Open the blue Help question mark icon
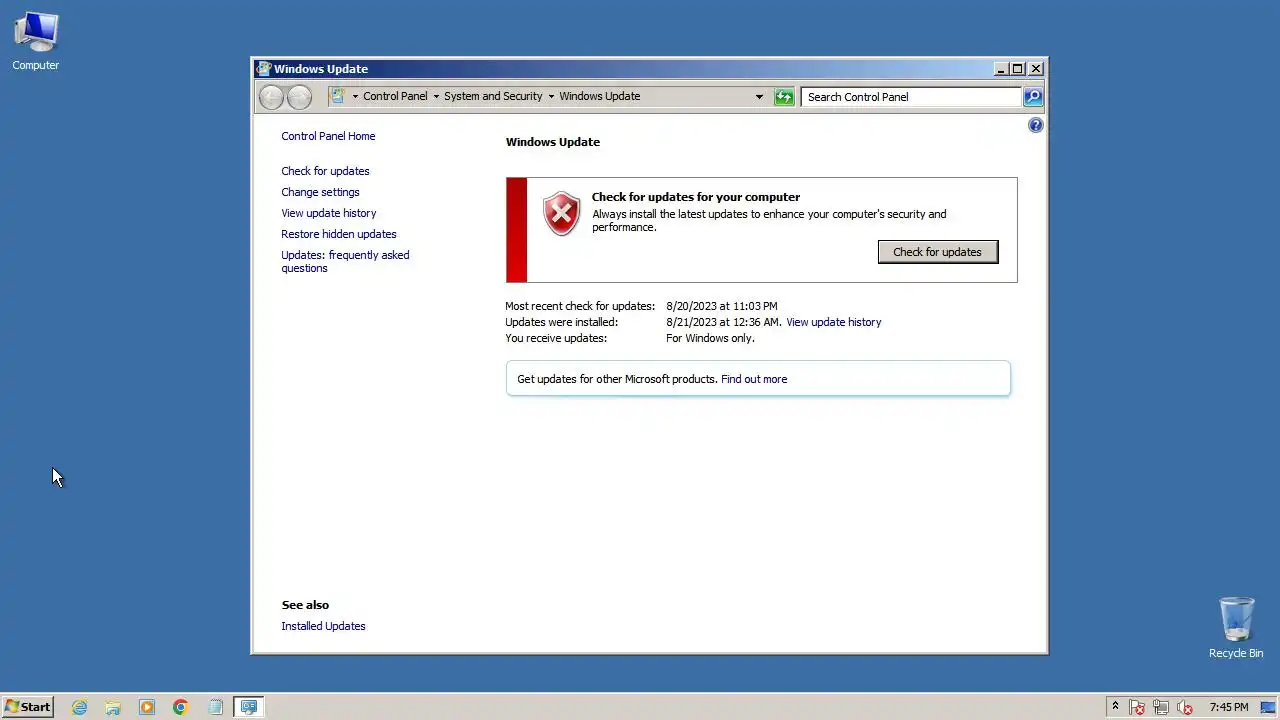The image size is (1280, 720). [1035, 125]
